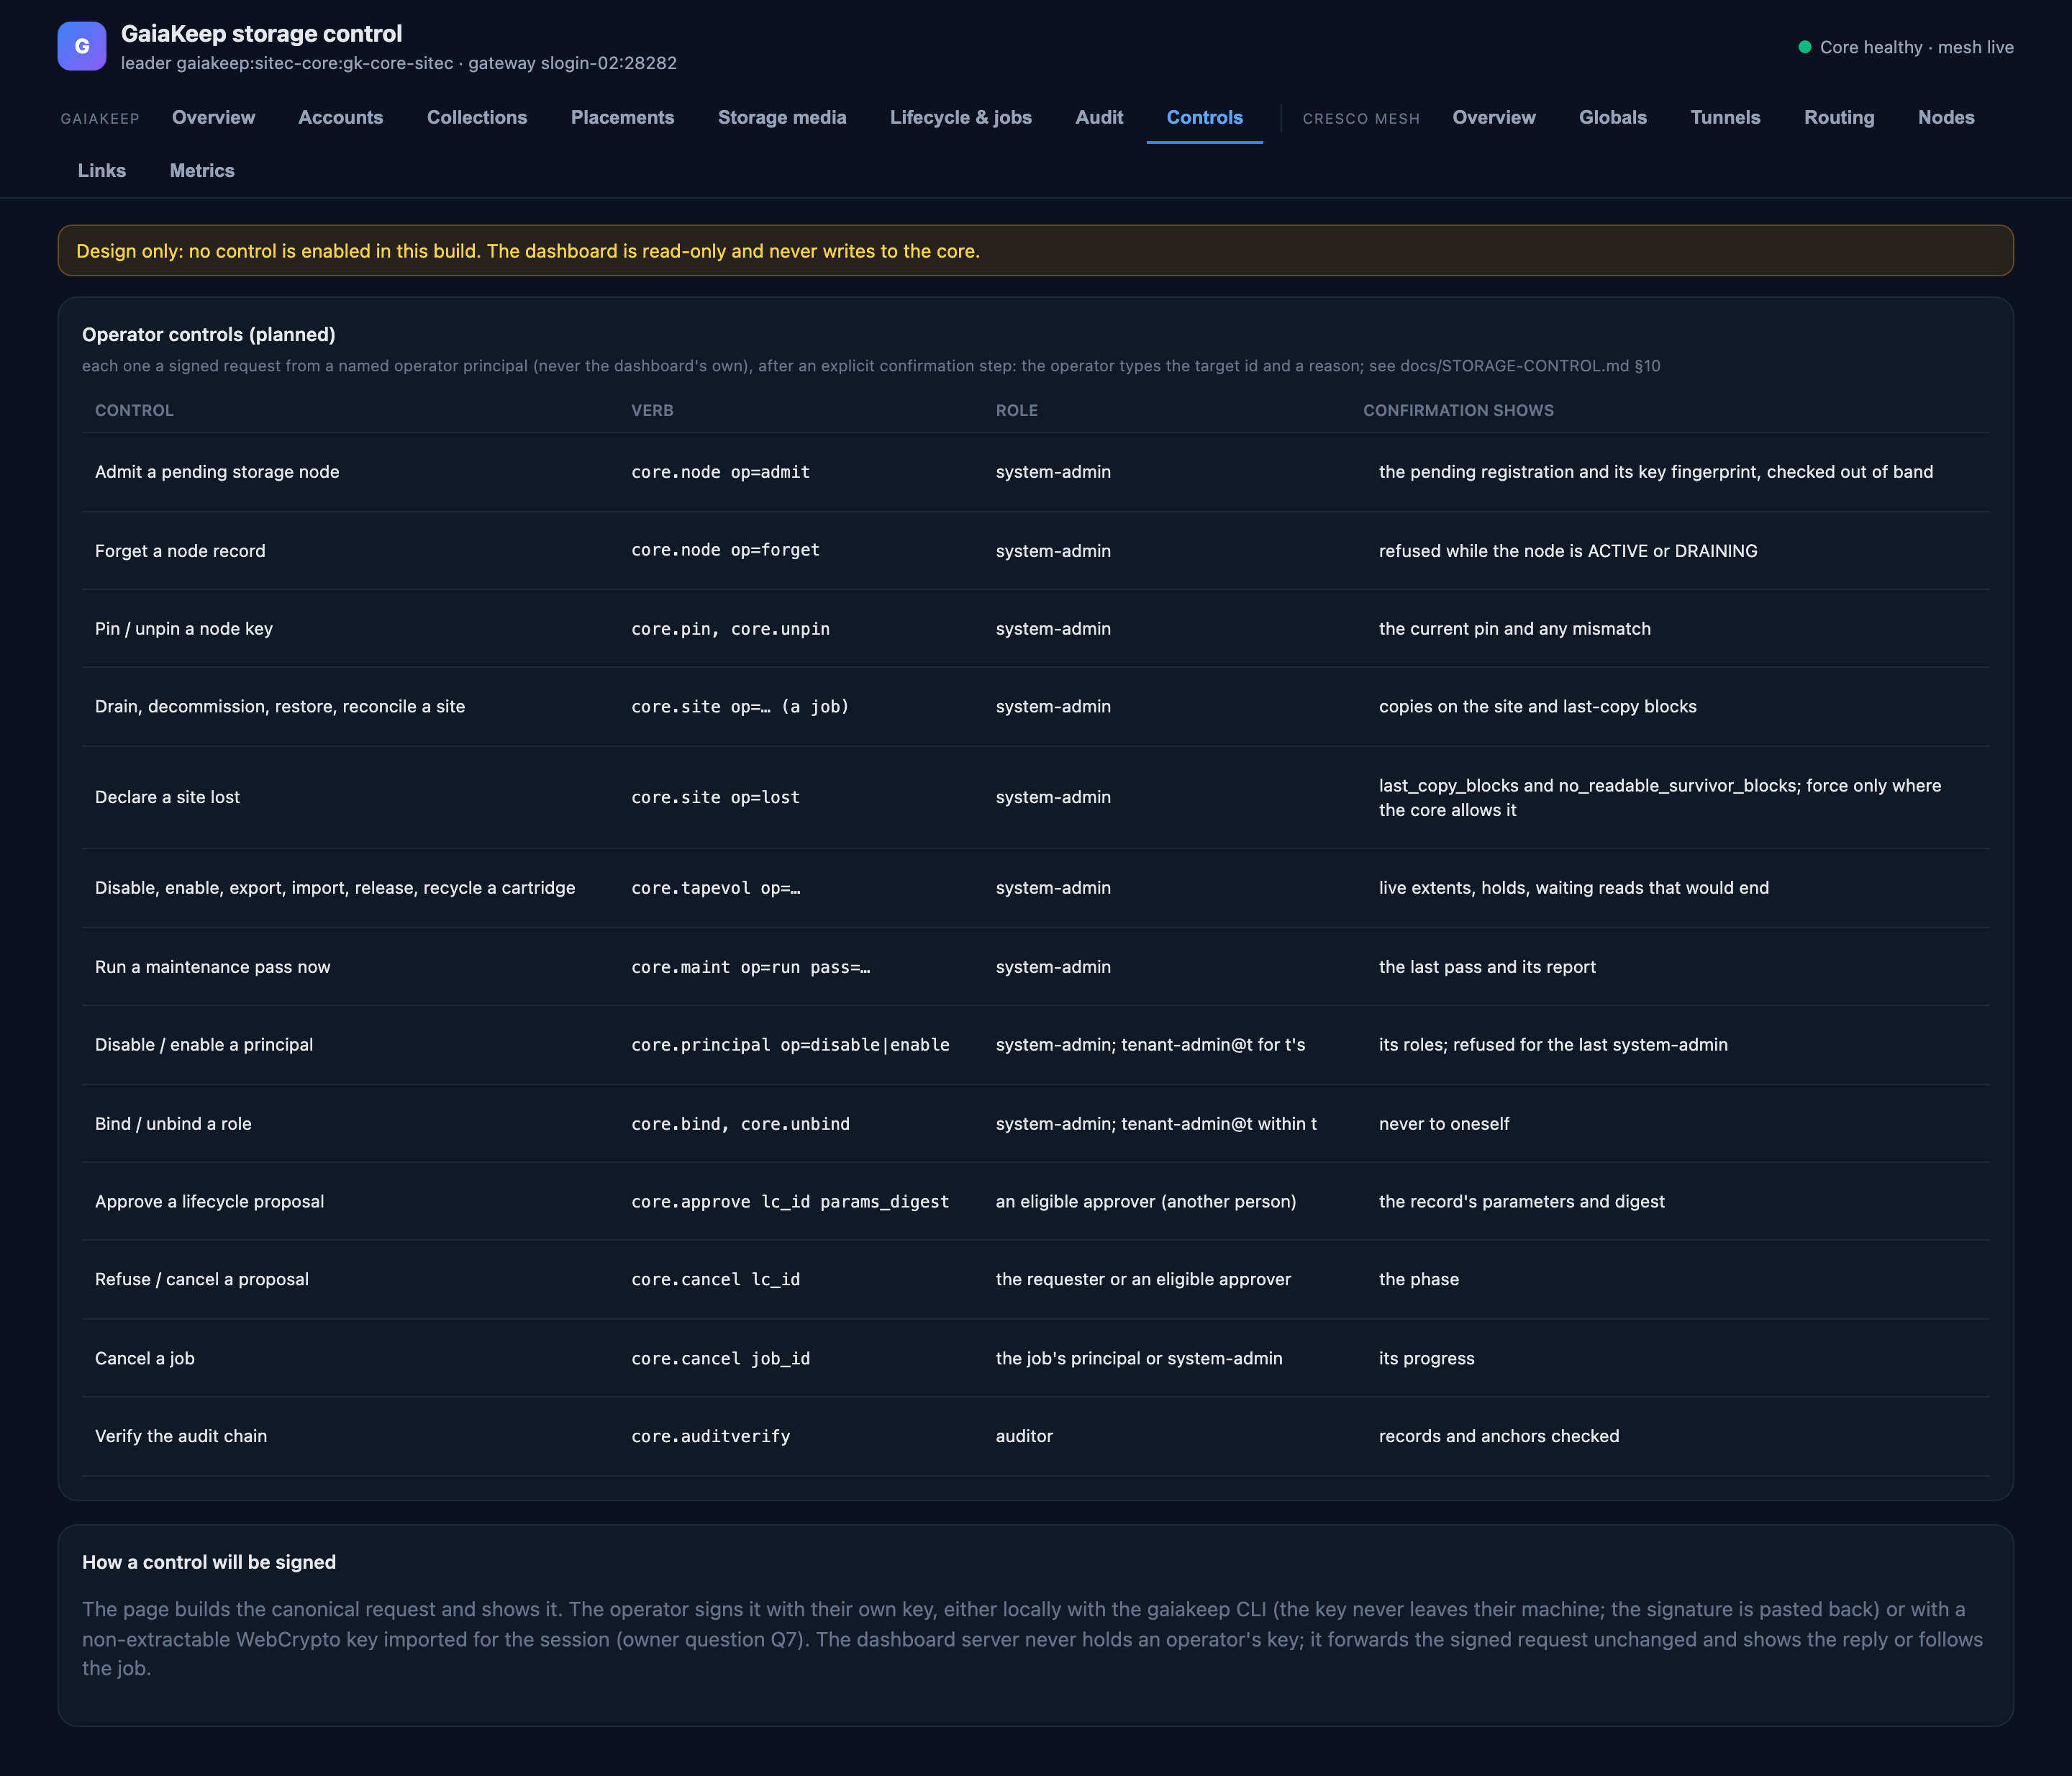Screen dimensions: 2072x1776
Task: Select the Pin / unpin a node key row
Action: [1035, 628]
